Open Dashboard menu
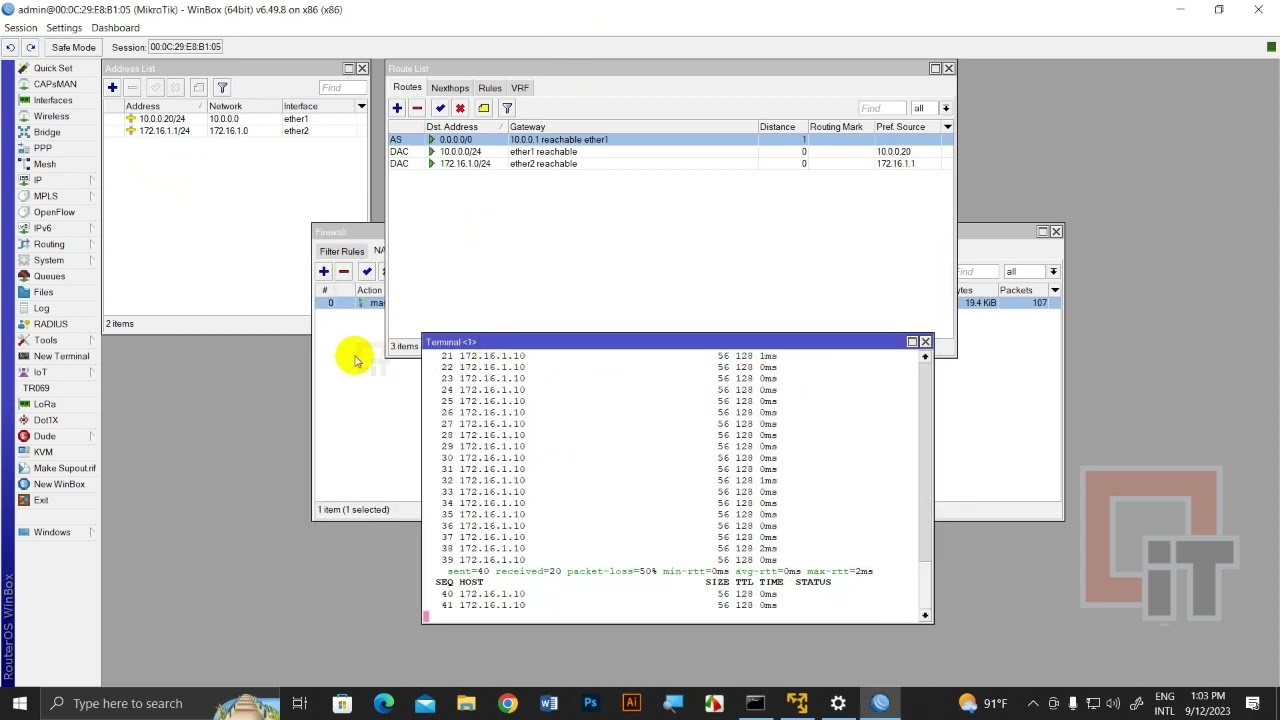The width and height of the screenshot is (1280, 720). pos(115,28)
